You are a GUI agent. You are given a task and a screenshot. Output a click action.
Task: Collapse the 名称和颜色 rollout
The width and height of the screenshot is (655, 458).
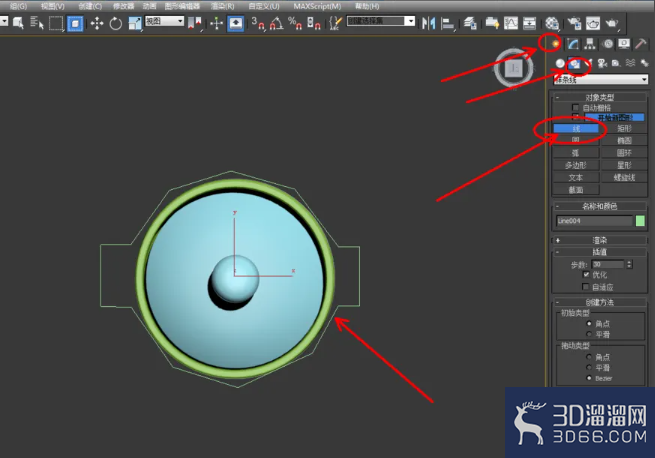(599, 206)
